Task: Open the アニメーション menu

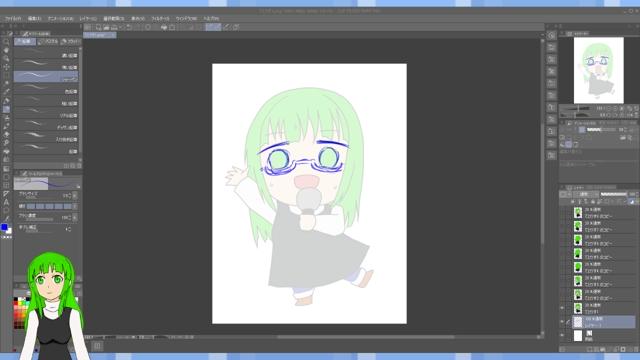Action: [x=60, y=19]
